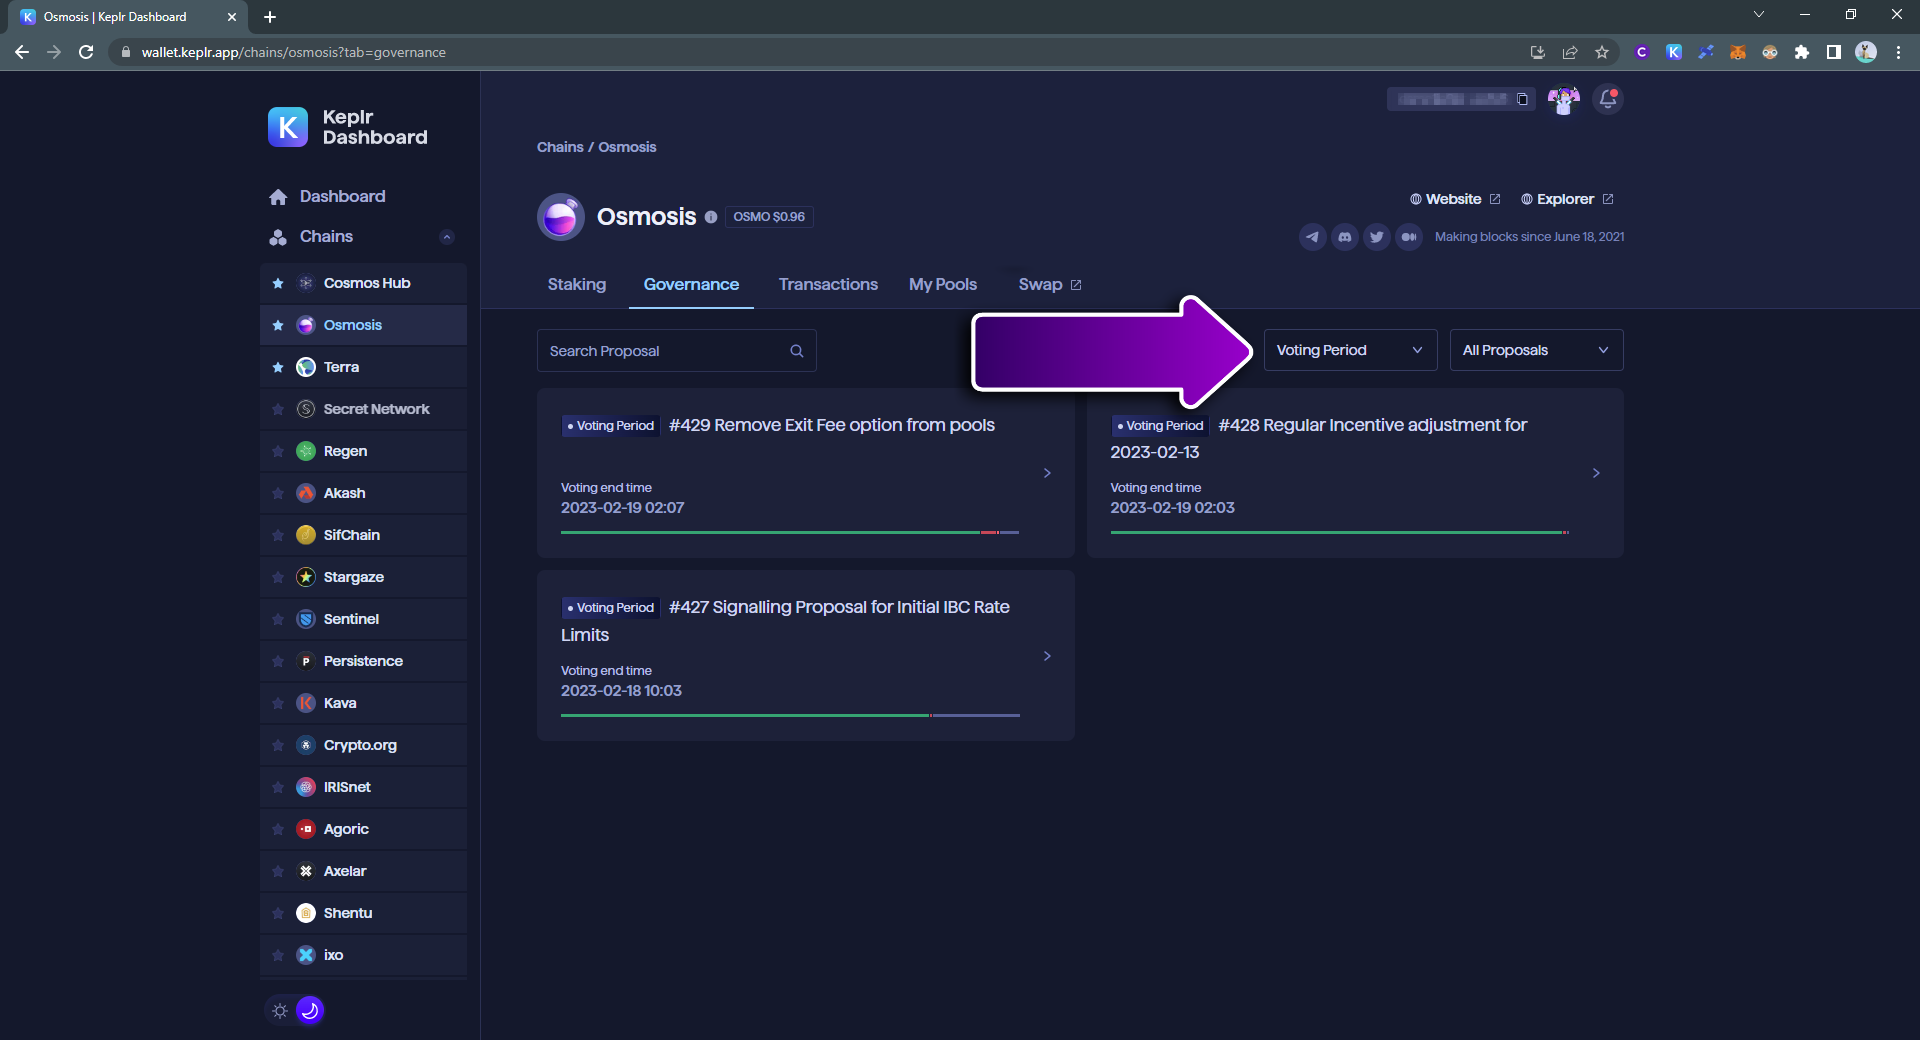
Task: Reload the page in the browser
Action: [x=86, y=52]
